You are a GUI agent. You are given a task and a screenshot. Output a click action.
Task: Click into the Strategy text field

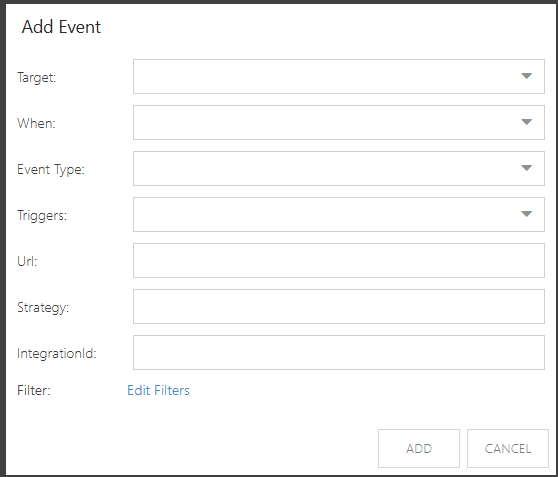[339, 306]
